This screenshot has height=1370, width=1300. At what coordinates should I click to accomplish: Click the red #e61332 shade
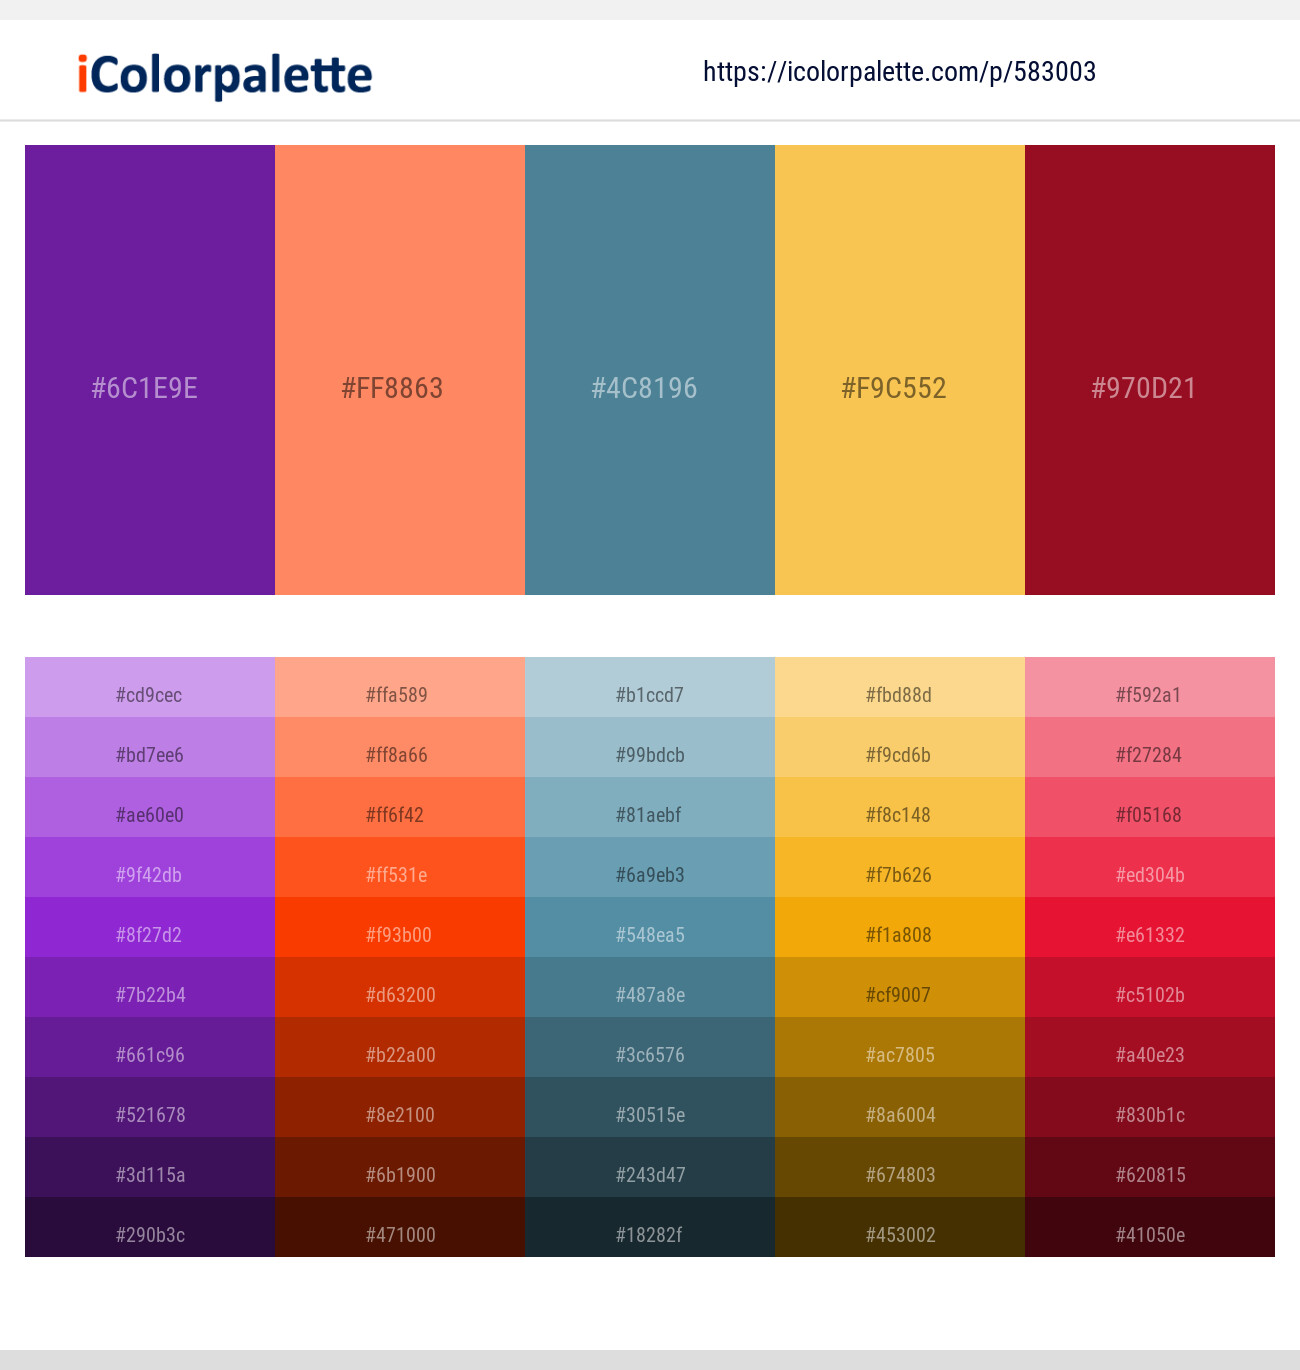(1149, 935)
